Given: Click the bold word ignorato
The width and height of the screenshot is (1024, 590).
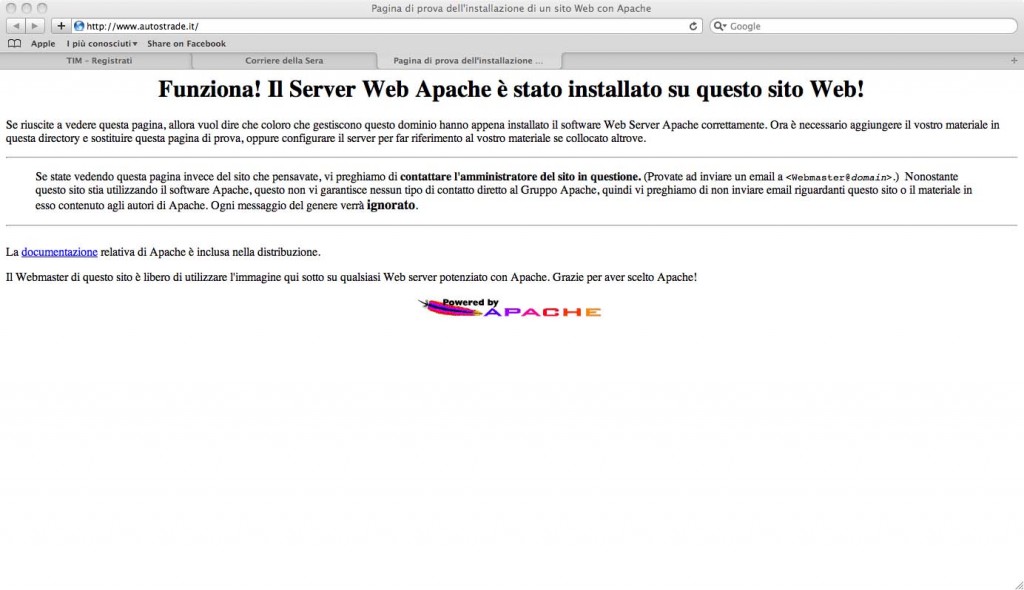Looking at the screenshot, I should 391,205.
